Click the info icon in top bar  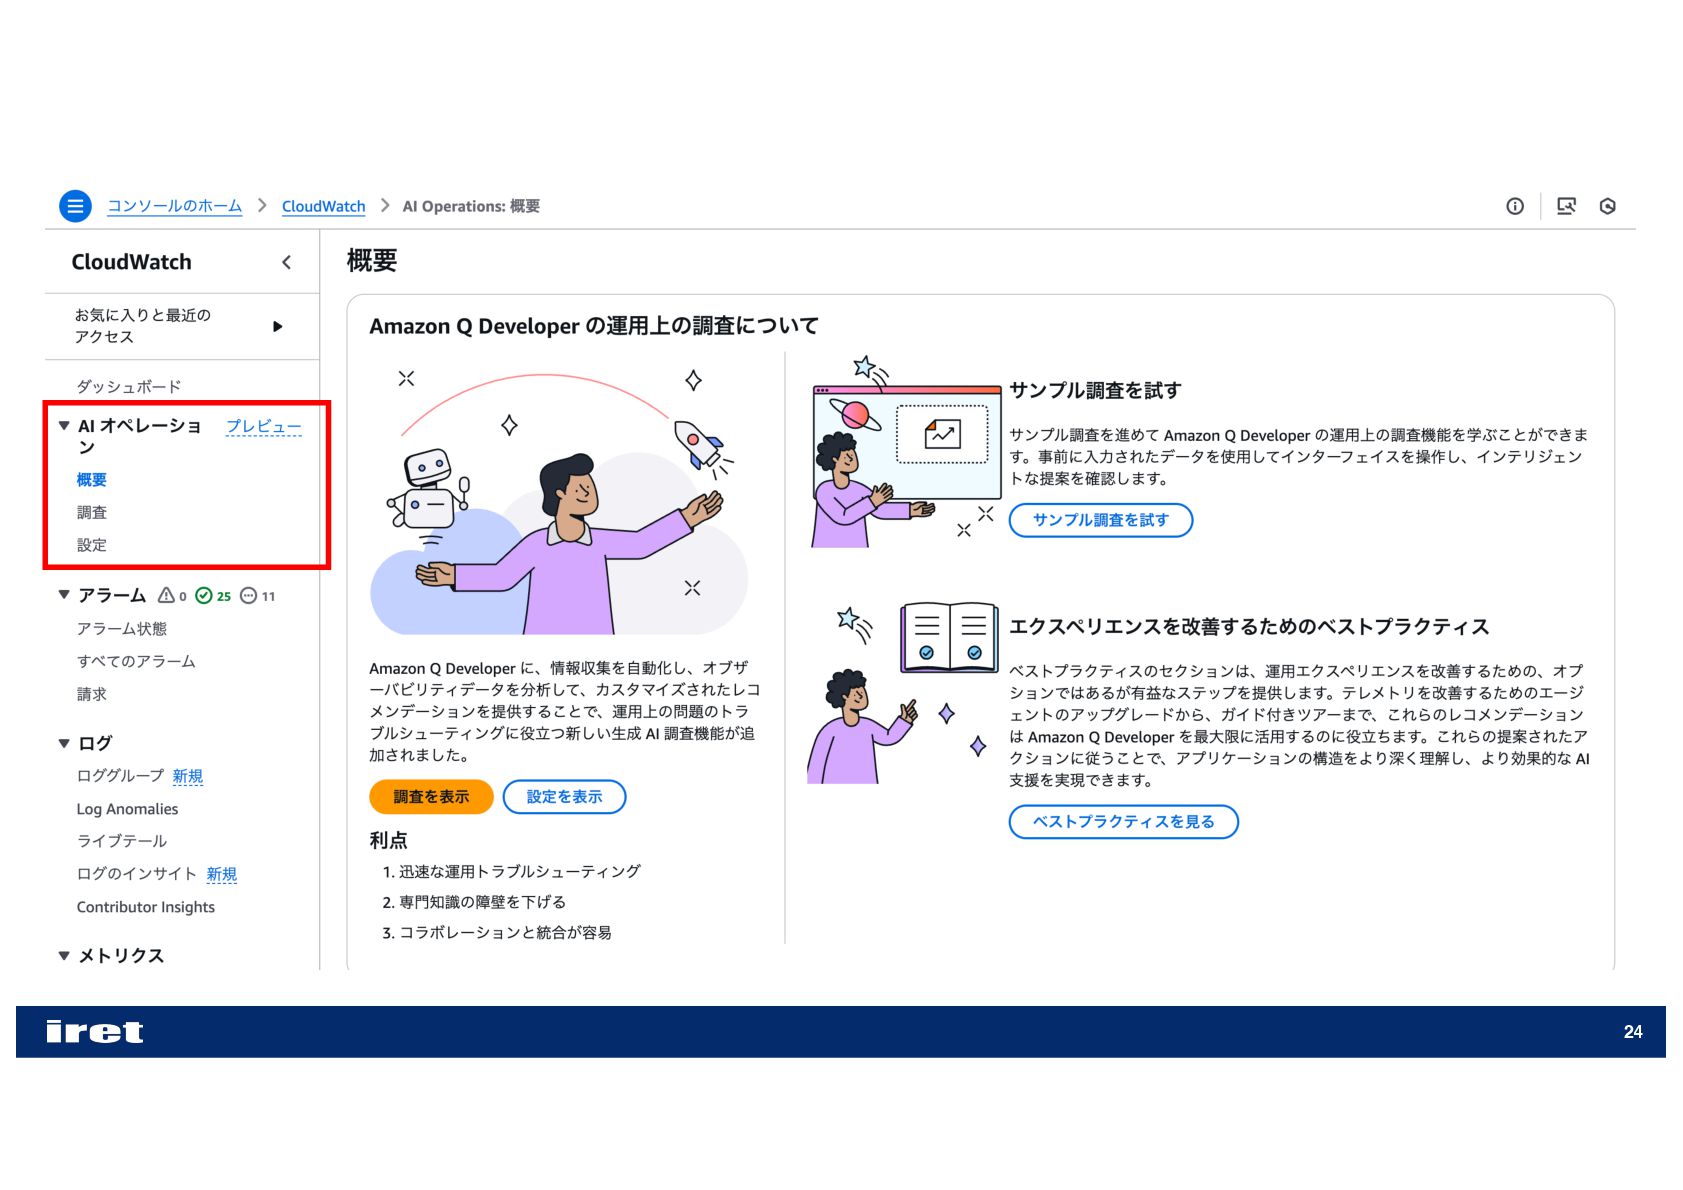pyautogui.click(x=1515, y=206)
